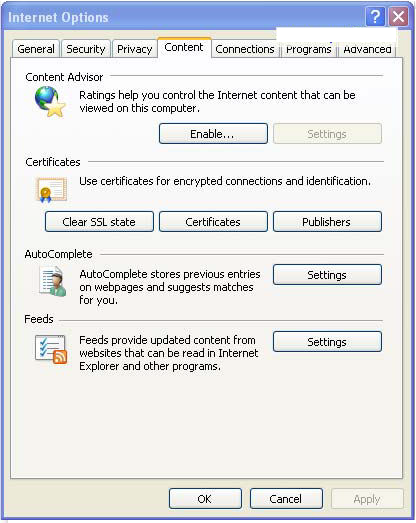Close the Internet Options dialog
416x523 pixels.
tap(398, 16)
